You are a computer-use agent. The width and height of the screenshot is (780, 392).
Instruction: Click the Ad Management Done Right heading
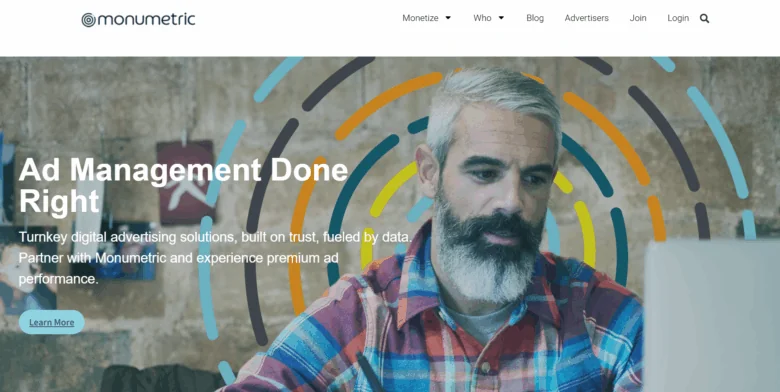coord(184,186)
